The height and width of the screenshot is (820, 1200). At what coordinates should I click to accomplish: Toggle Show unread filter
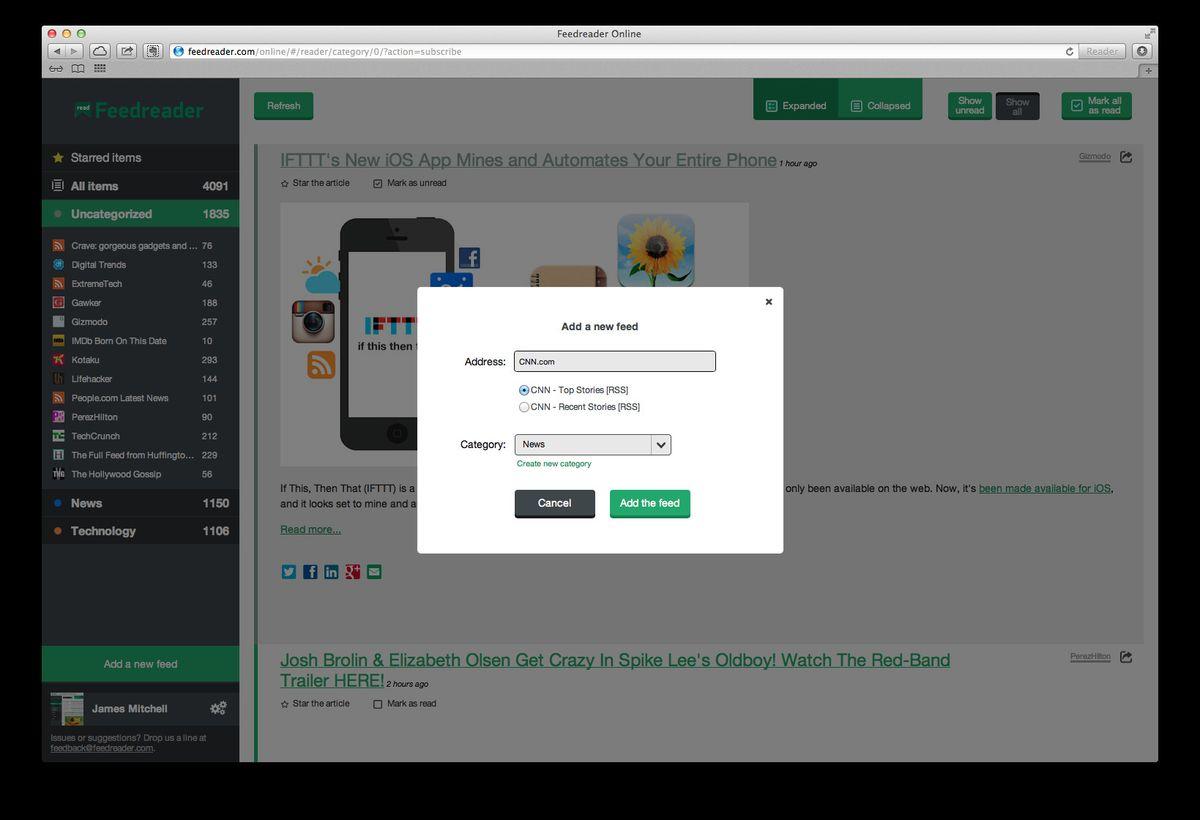969,105
